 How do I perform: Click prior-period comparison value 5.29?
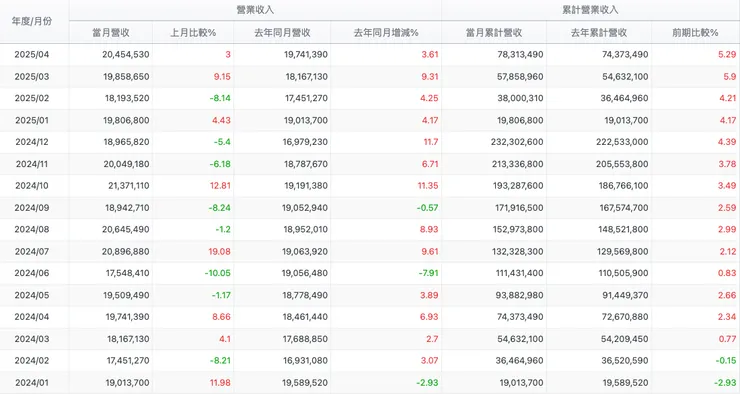(x=727, y=54)
